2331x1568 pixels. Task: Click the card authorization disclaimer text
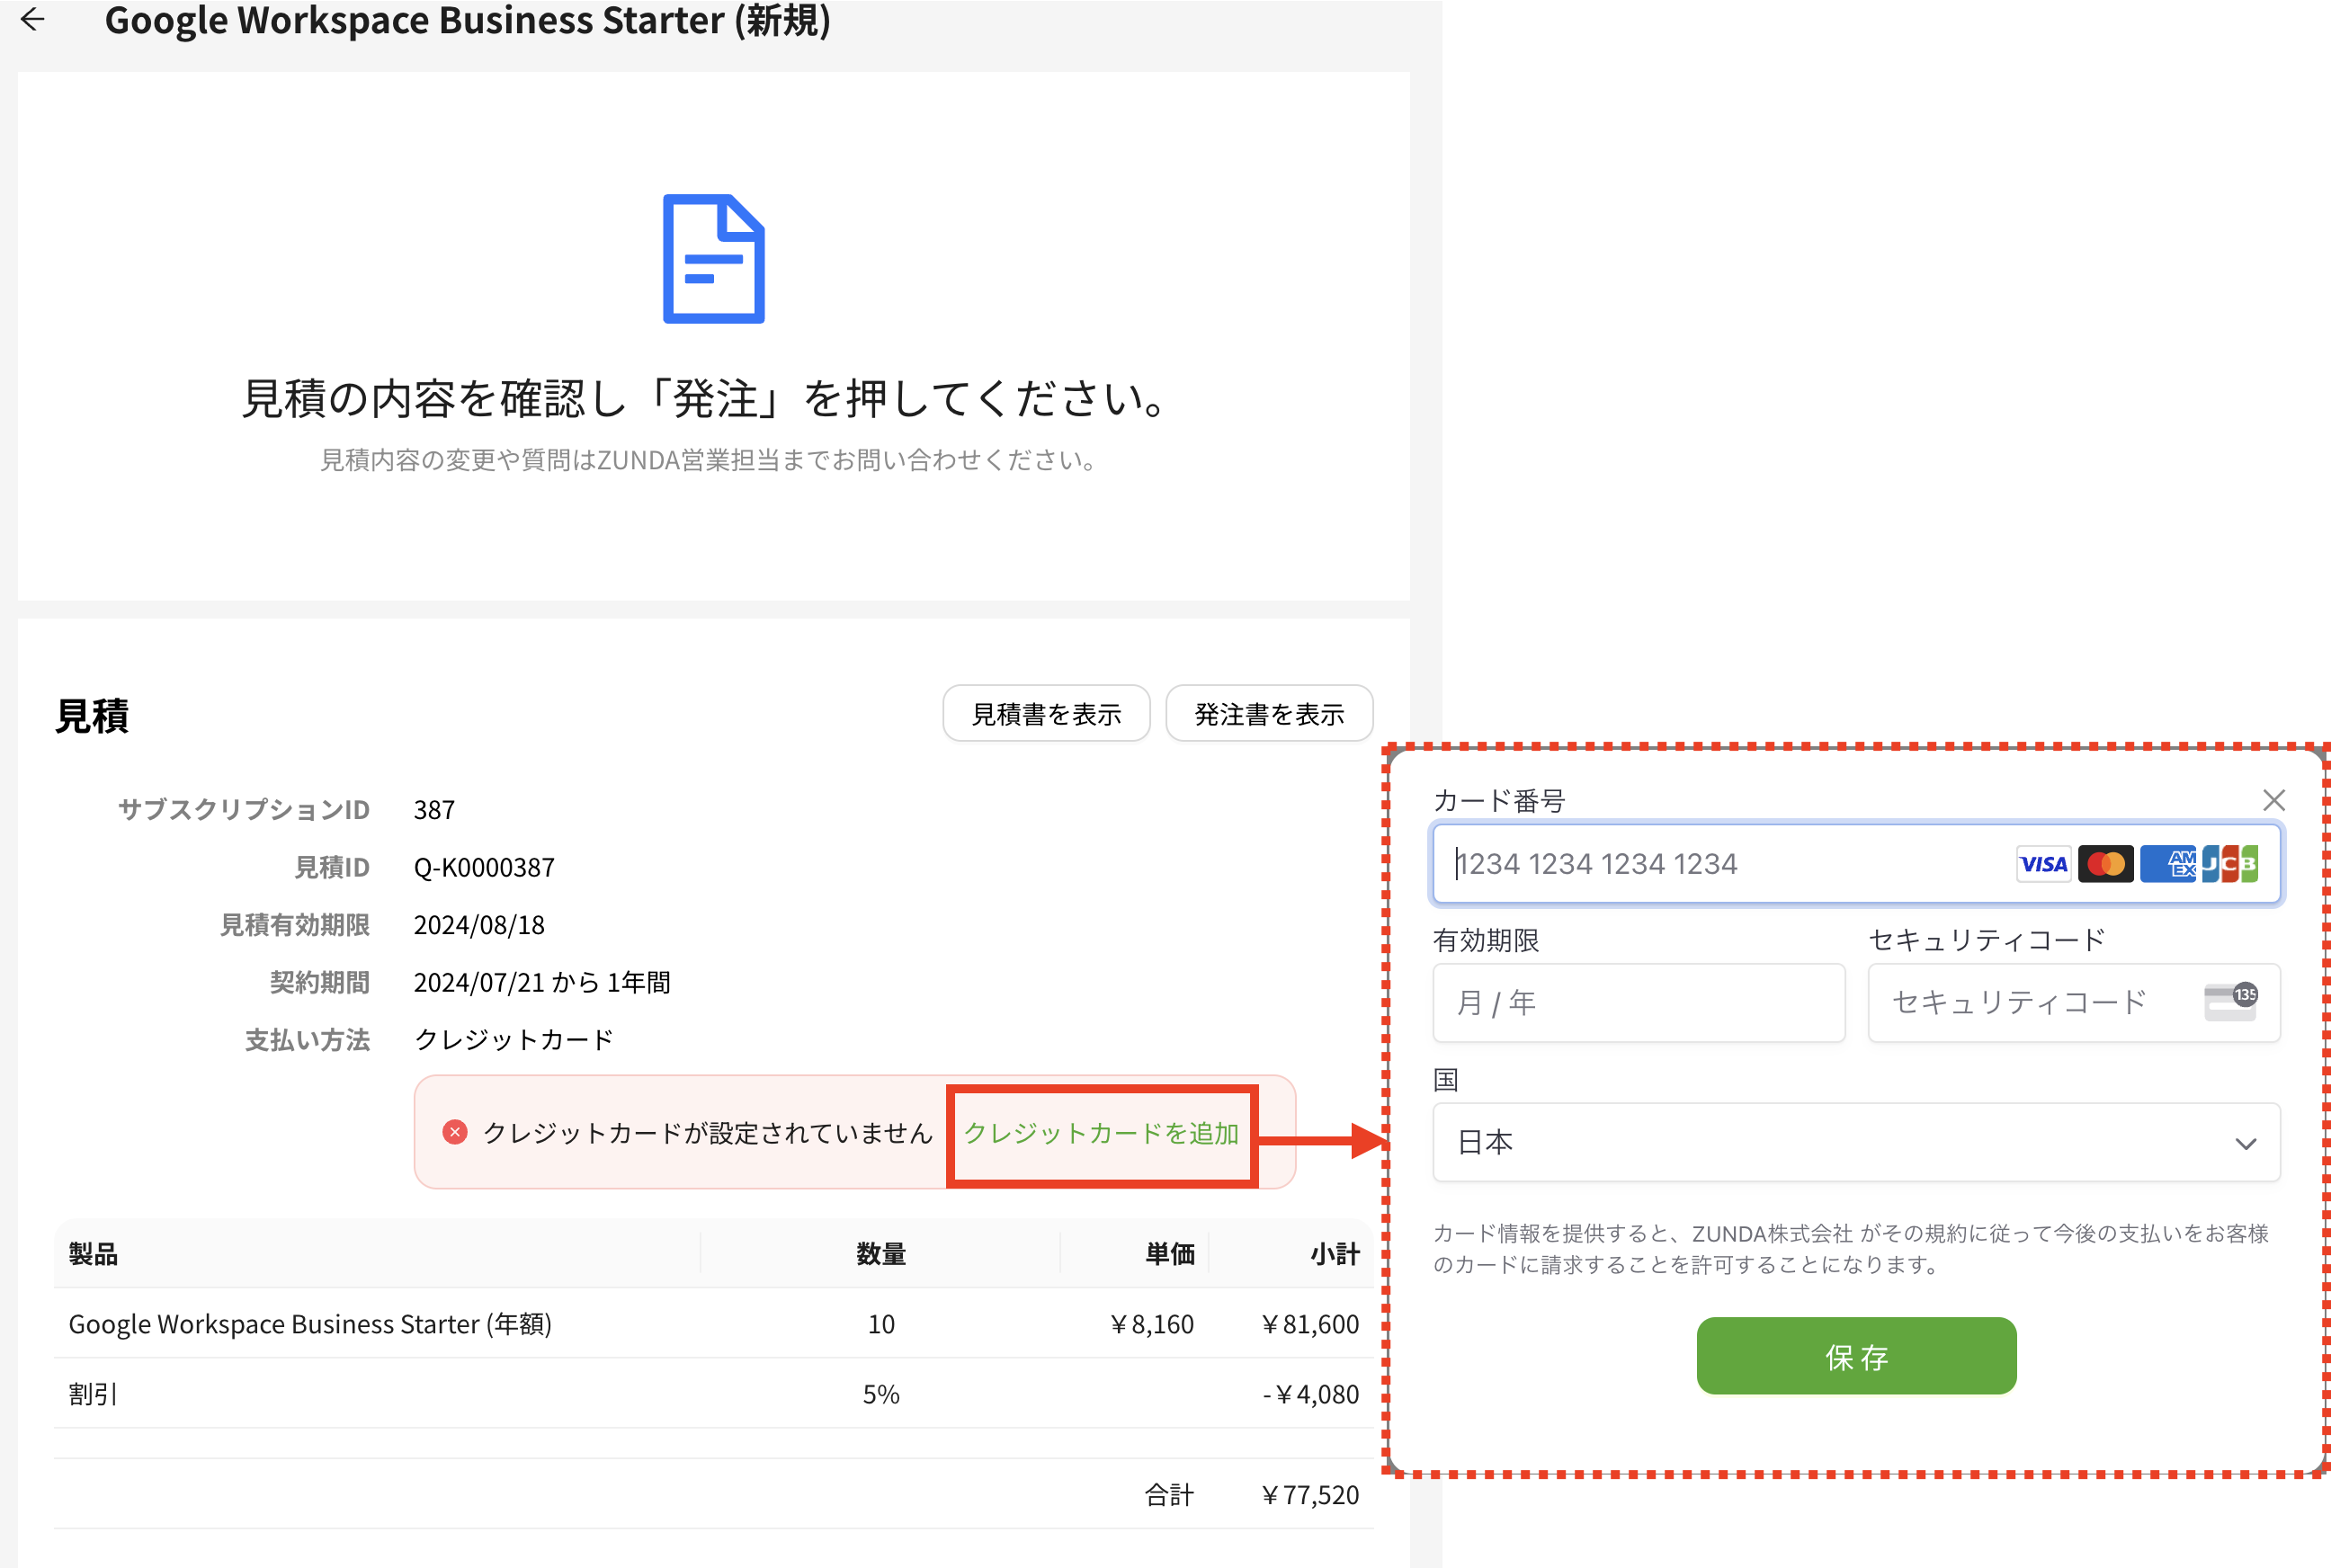[1851, 1249]
